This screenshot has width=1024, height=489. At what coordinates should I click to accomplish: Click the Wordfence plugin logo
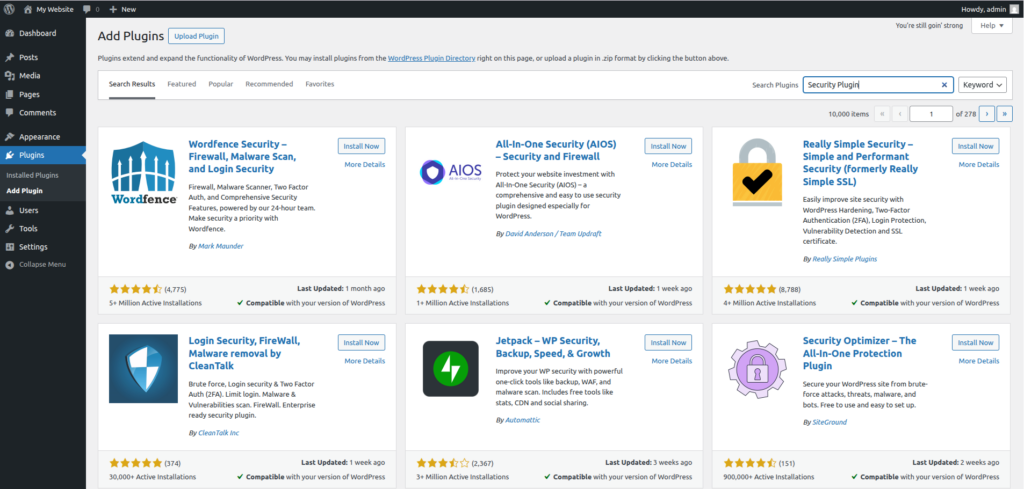tap(143, 172)
